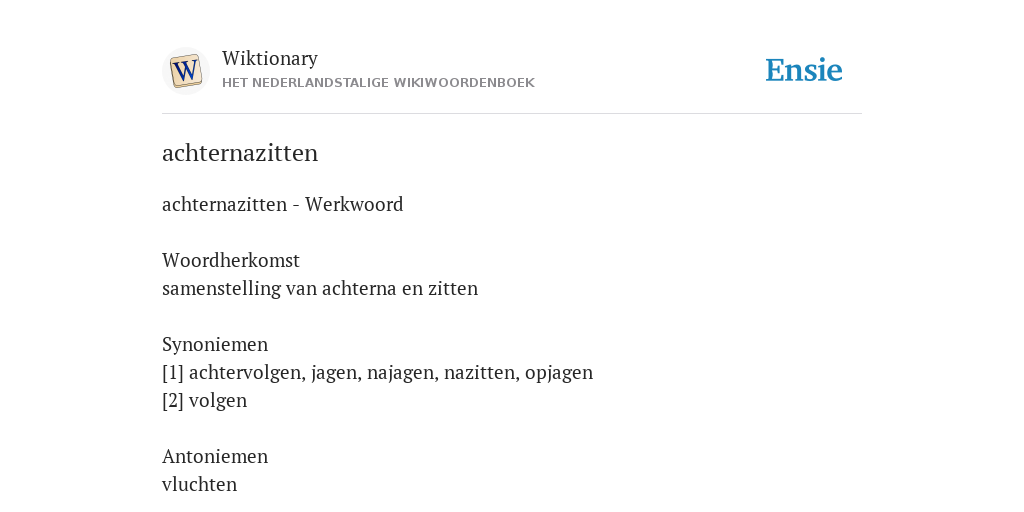Click 'samenstelling van achterna en zitten' text

(x=320, y=289)
